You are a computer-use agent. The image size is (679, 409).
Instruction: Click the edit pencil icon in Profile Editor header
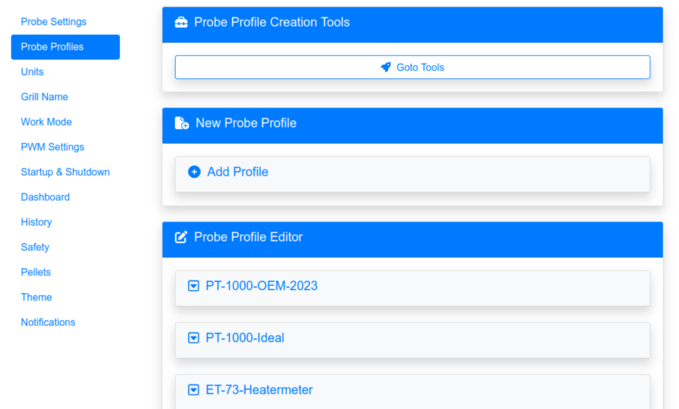point(181,237)
